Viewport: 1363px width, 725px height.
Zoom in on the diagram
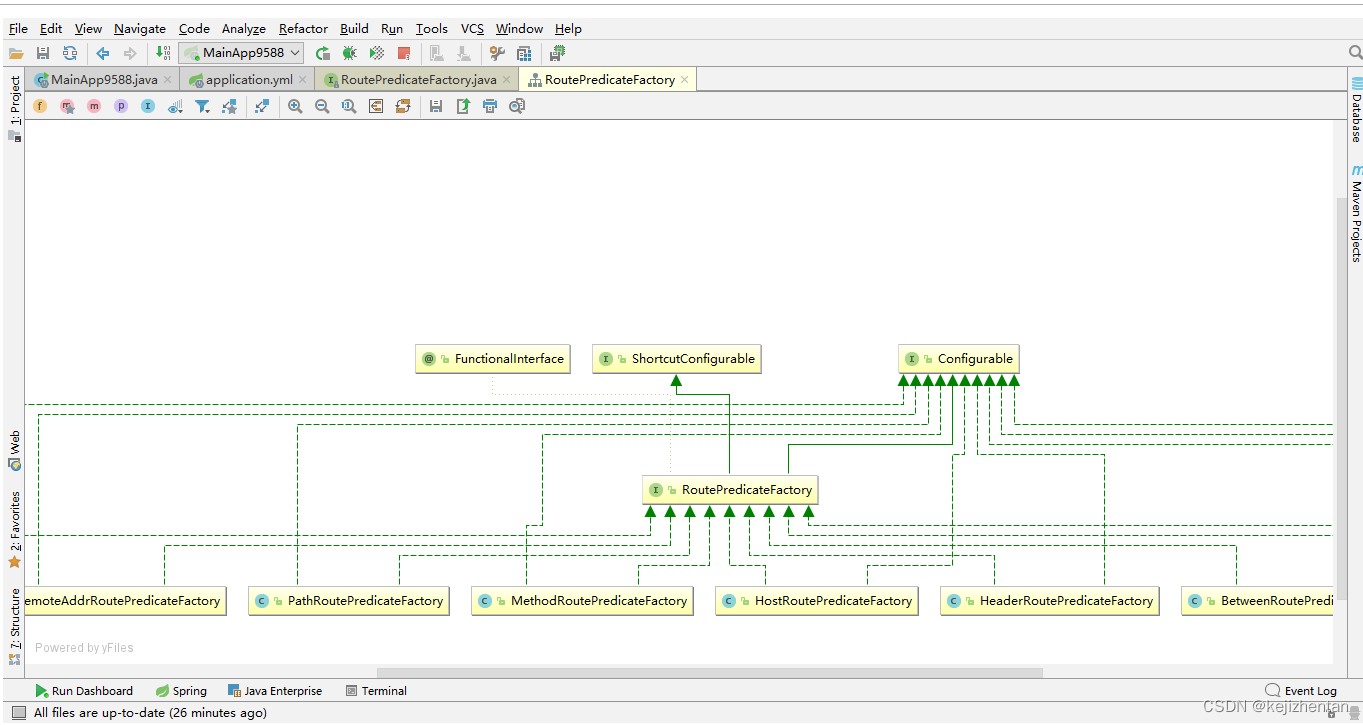[x=295, y=106]
